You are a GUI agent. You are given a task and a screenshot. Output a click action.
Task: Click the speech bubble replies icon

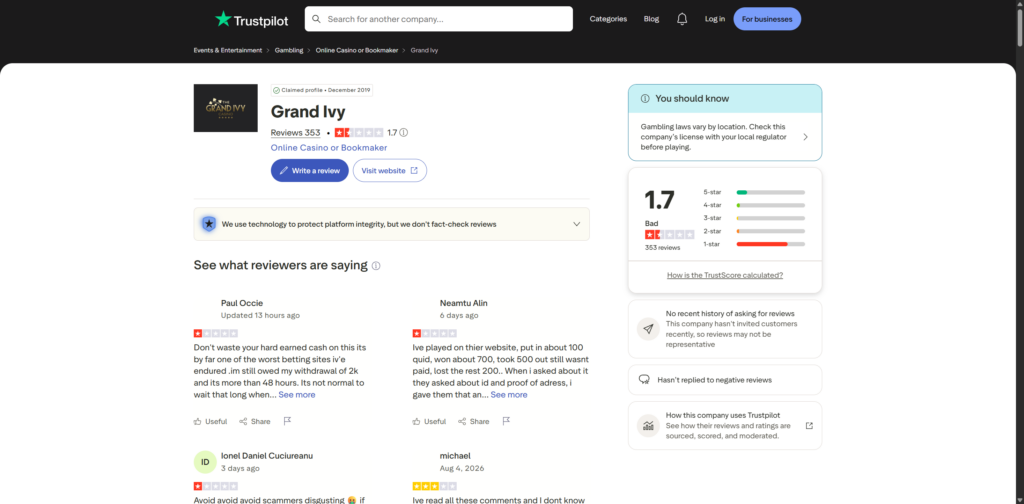click(644, 380)
